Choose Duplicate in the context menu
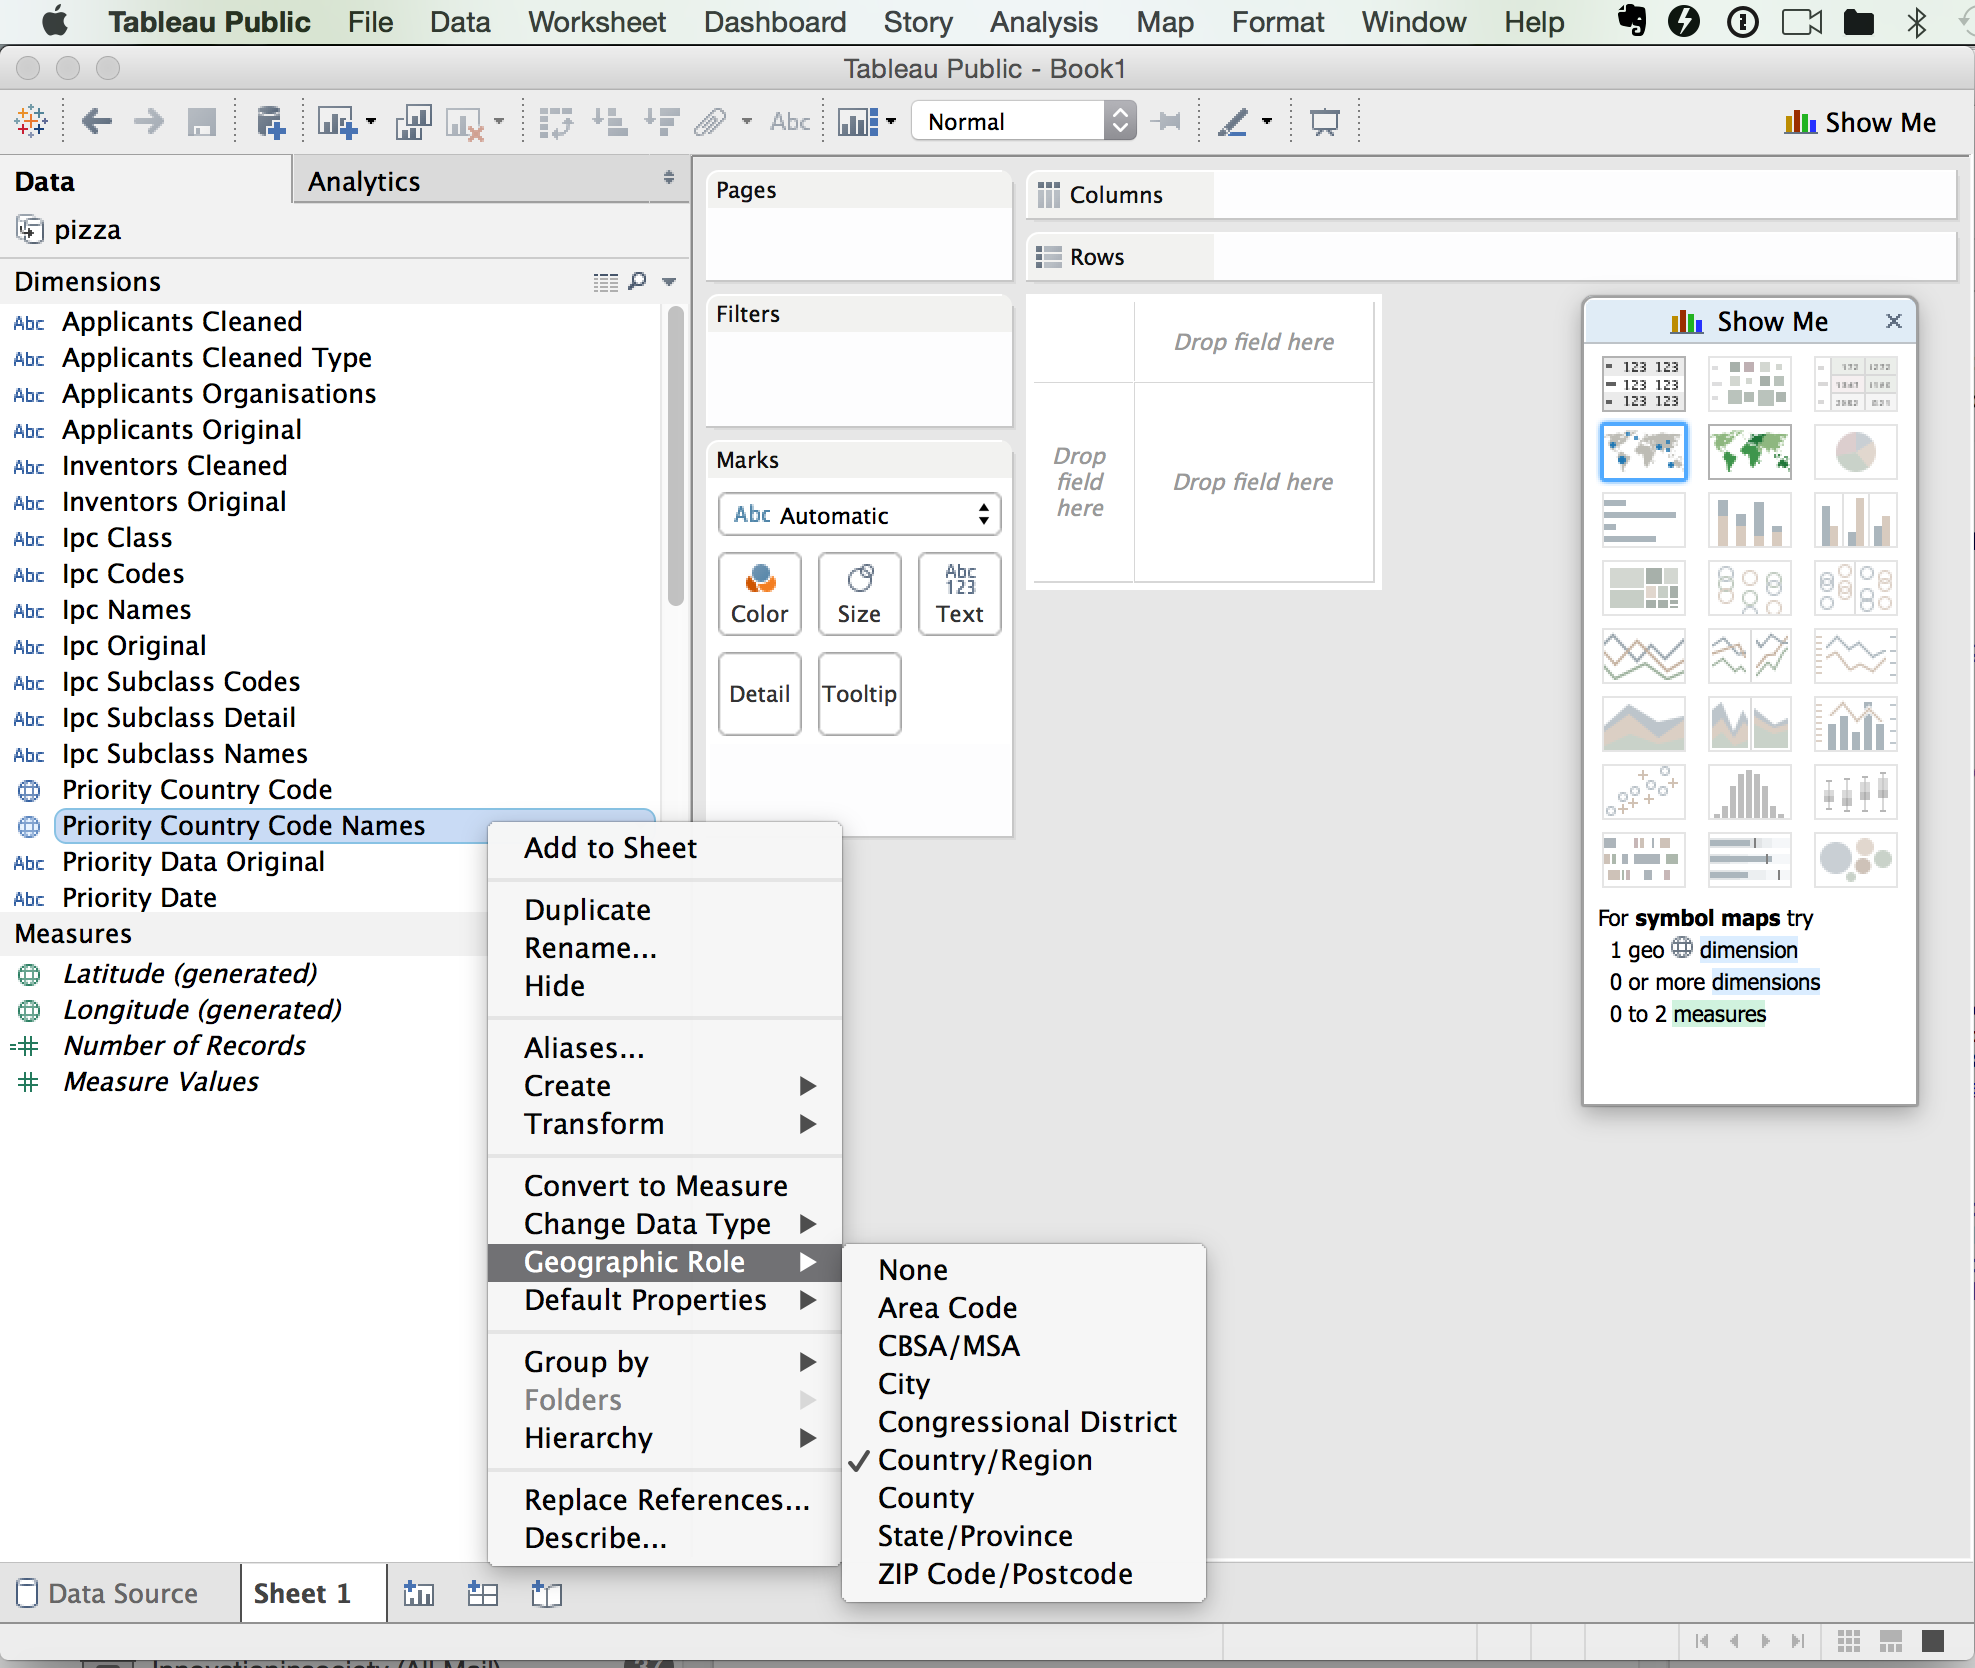This screenshot has width=1975, height=1668. 664,910
